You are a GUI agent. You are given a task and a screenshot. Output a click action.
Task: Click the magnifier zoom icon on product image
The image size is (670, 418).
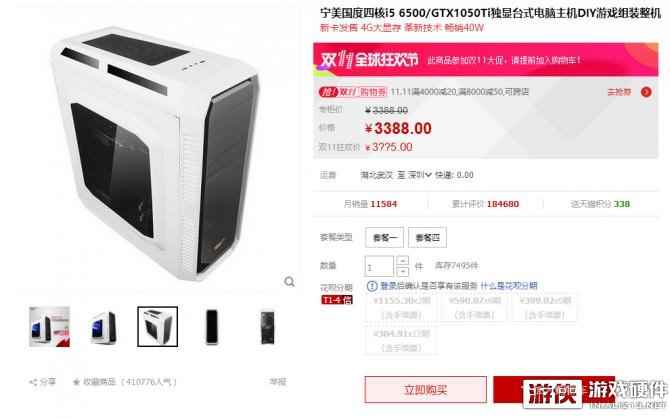coord(289,282)
